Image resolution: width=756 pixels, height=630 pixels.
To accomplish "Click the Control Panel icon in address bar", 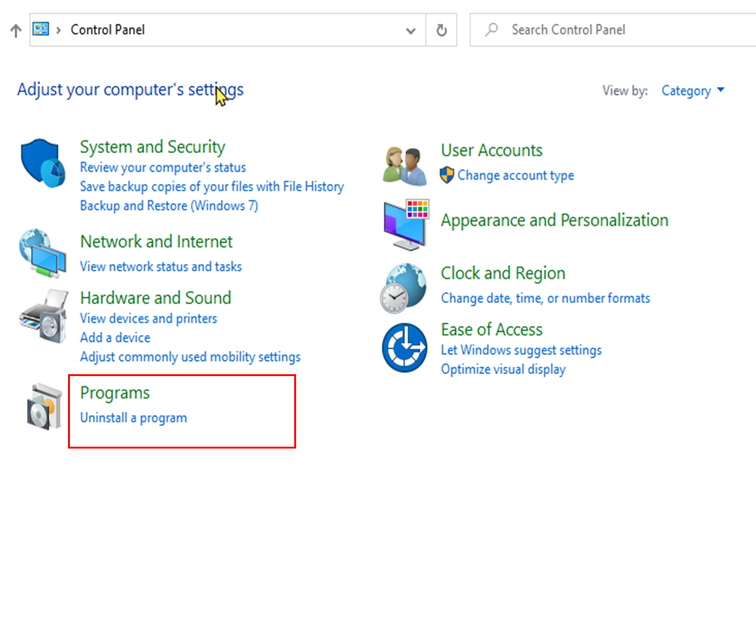I will tap(40, 29).
